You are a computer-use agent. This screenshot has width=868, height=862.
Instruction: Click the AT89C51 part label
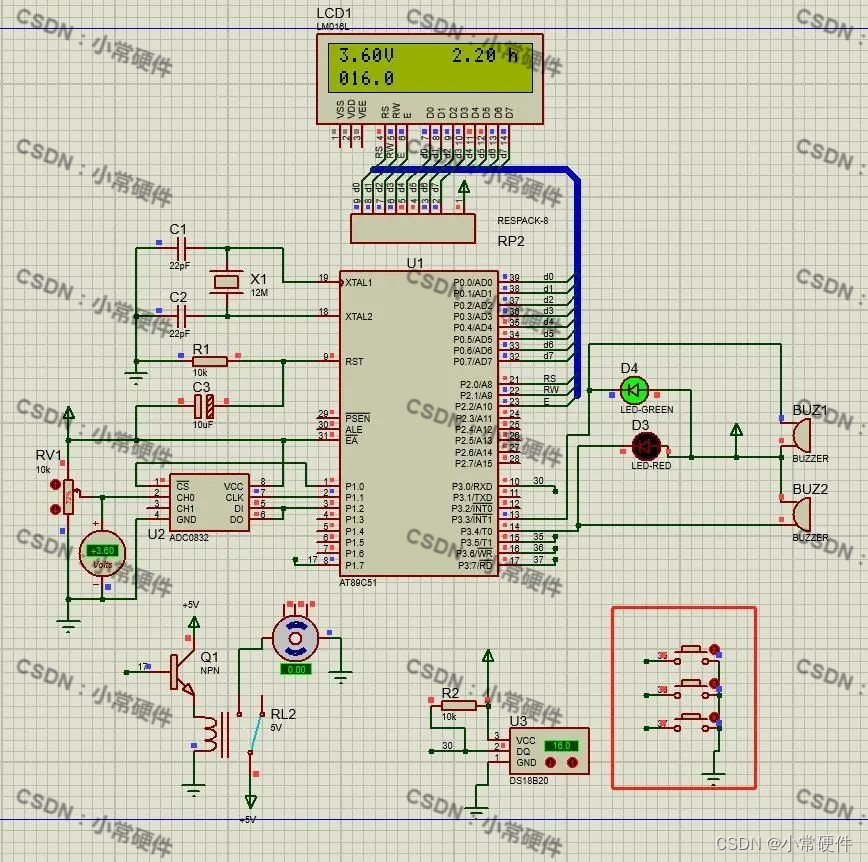click(x=358, y=582)
